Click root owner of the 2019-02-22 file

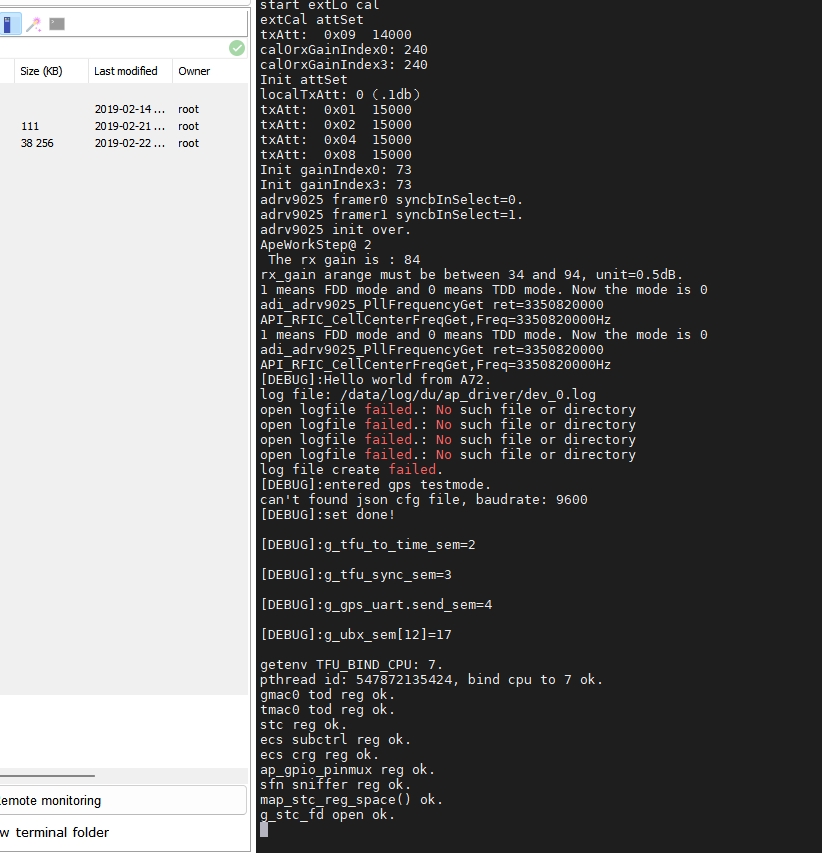point(188,143)
